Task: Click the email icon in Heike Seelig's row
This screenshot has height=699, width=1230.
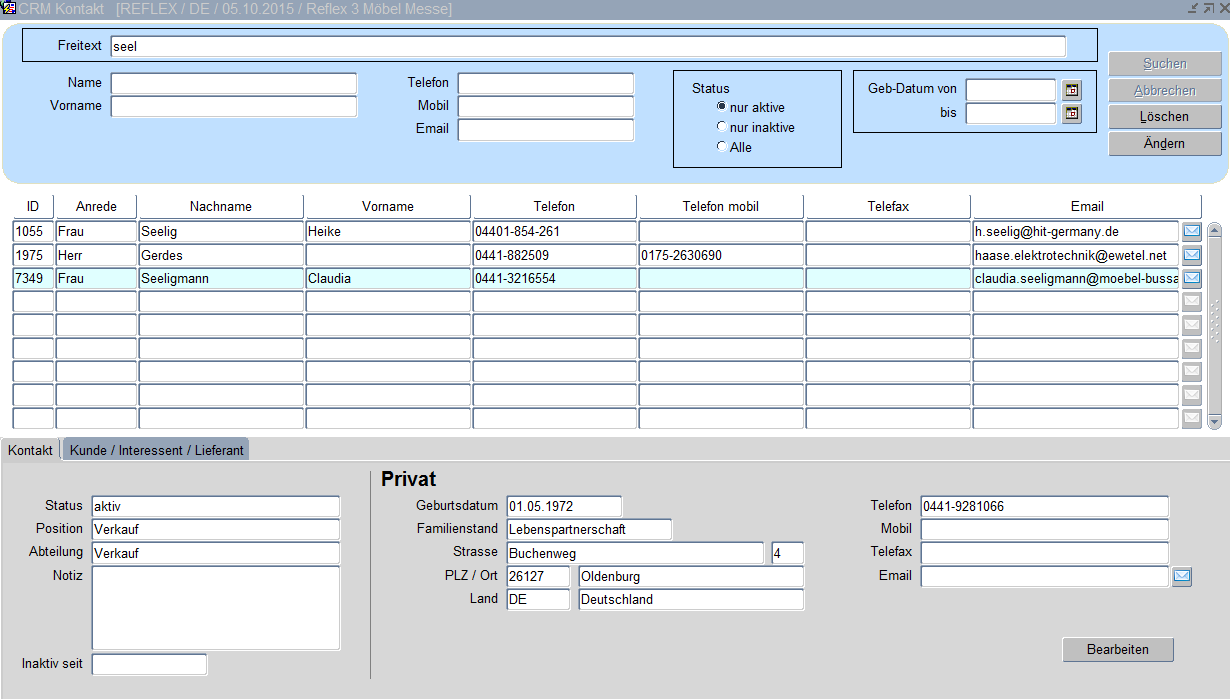Action: click(1192, 232)
